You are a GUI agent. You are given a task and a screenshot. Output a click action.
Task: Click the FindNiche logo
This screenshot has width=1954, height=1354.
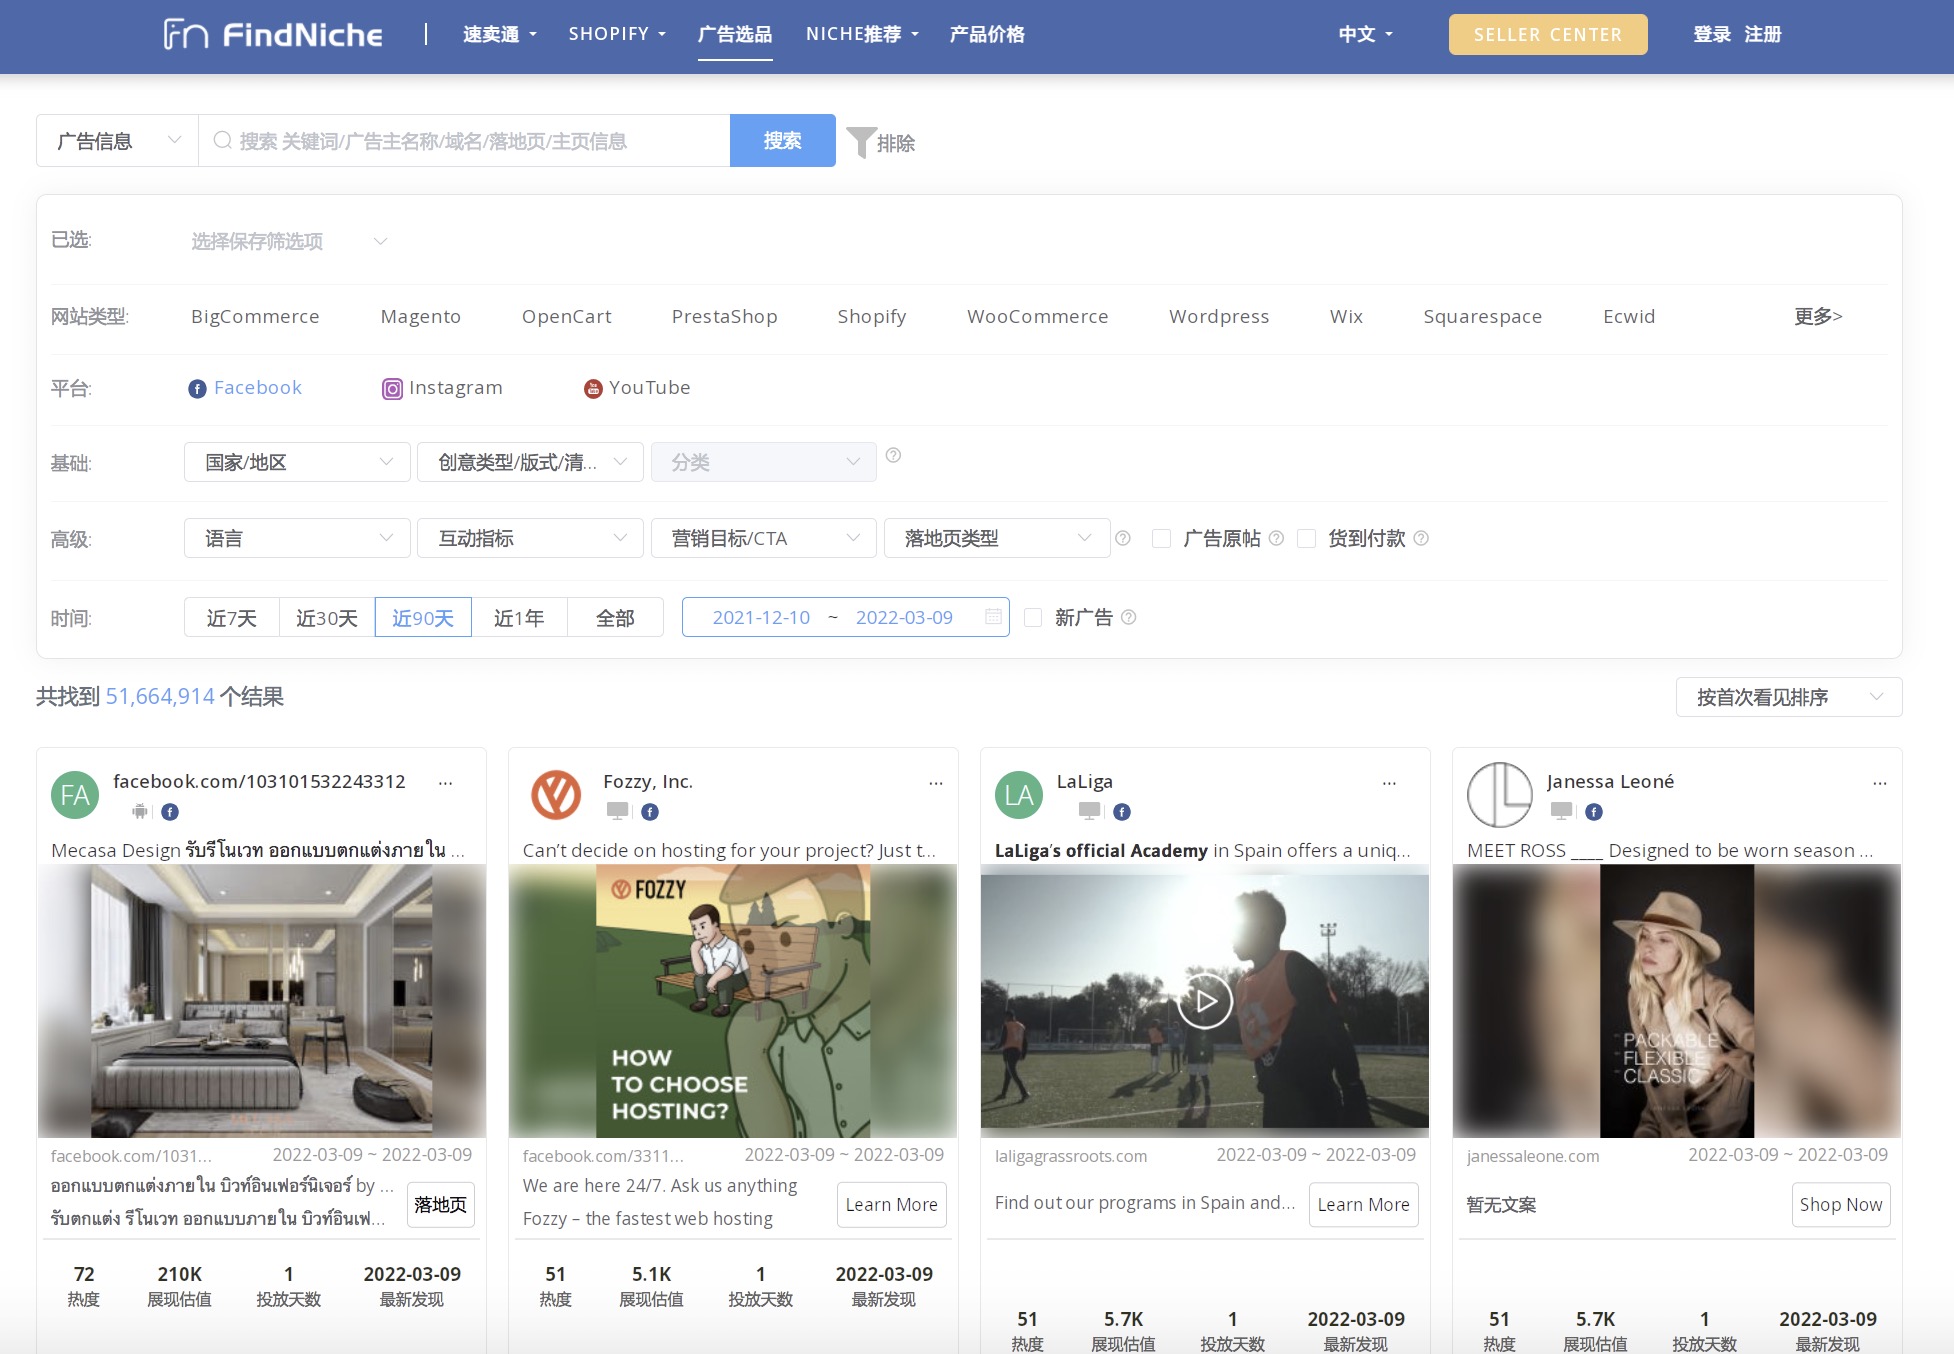coord(273,35)
